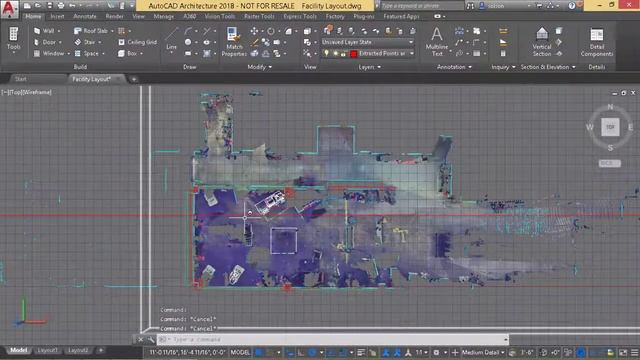Open the Tools palette button
640x360 pixels.
(13, 39)
